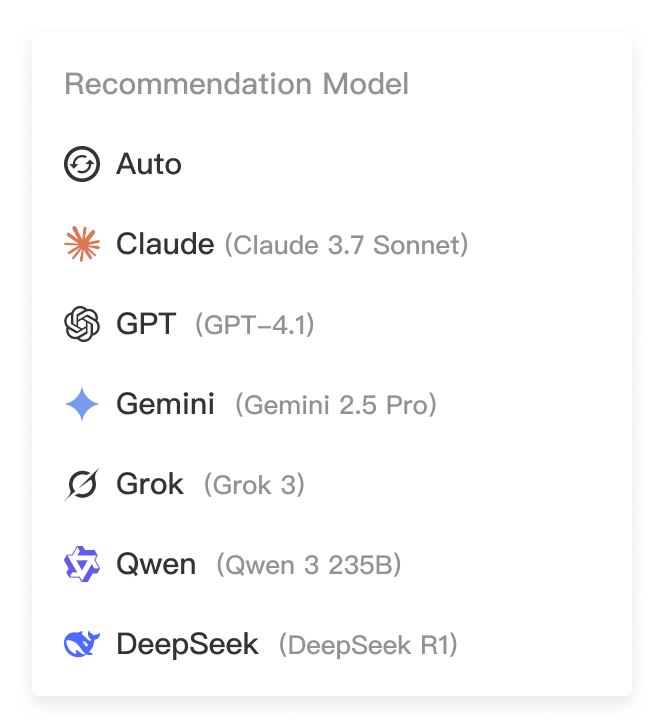The image size is (664, 728).
Task: Click the orange Claude starburst icon
Action: pos(82,244)
